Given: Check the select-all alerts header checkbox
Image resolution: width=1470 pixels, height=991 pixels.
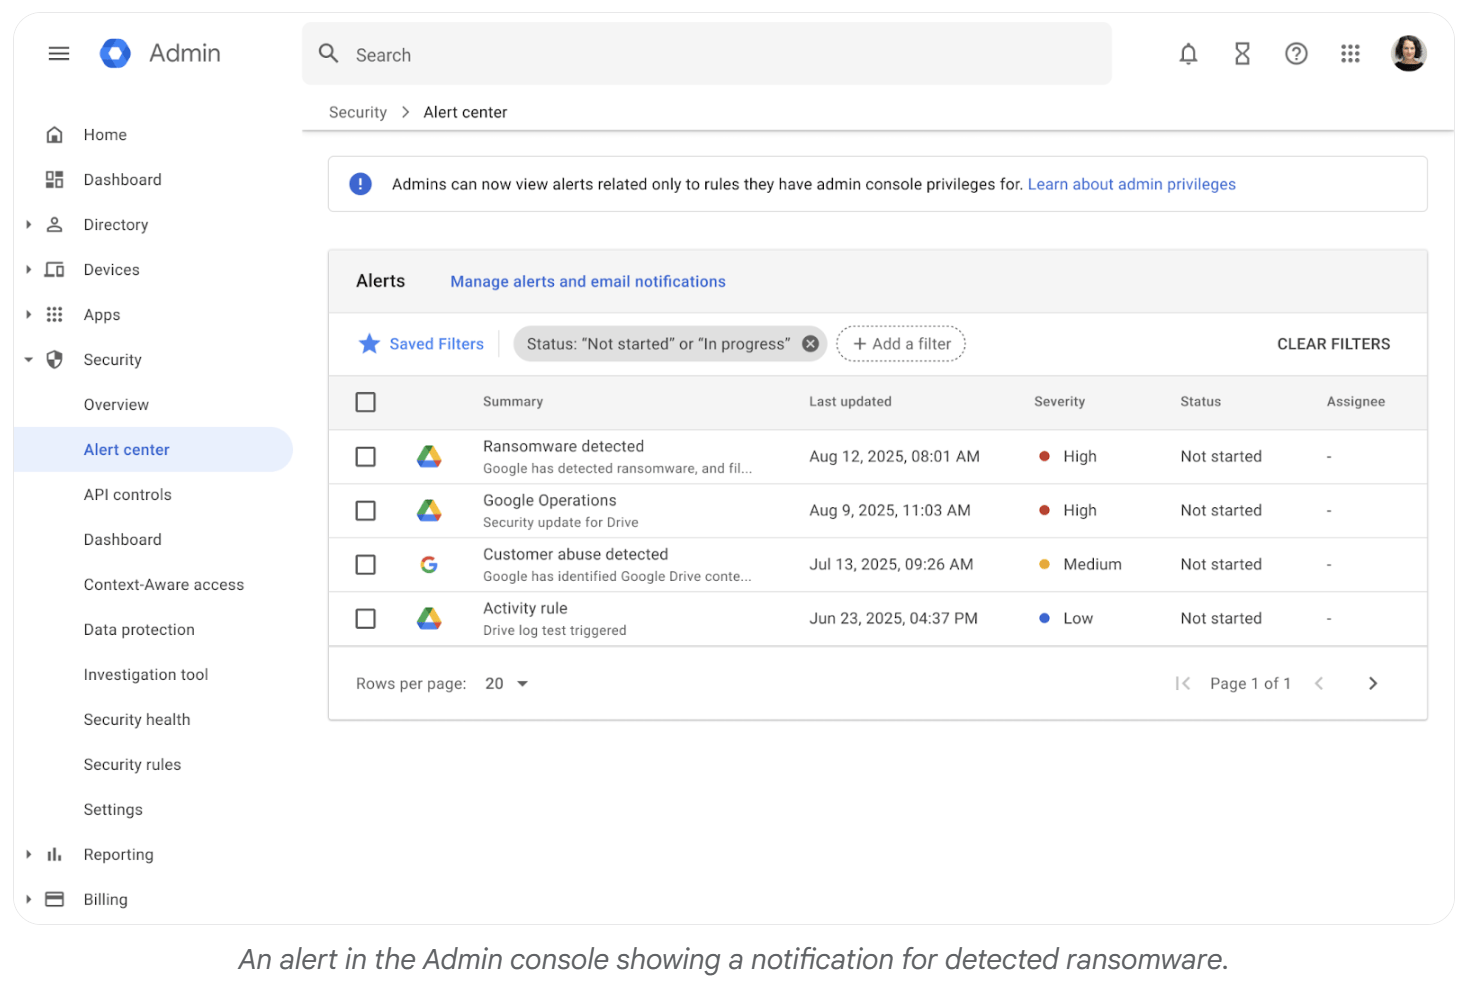Looking at the screenshot, I should 366,402.
